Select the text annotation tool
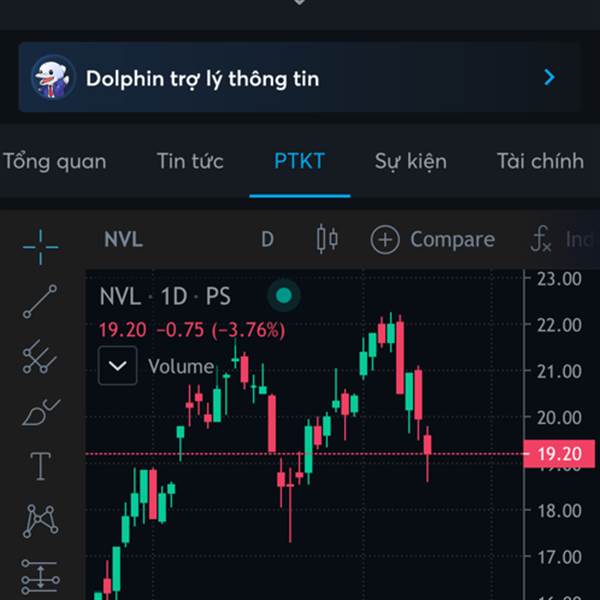Image resolution: width=600 pixels, height=600 pixels. point(40,466)
